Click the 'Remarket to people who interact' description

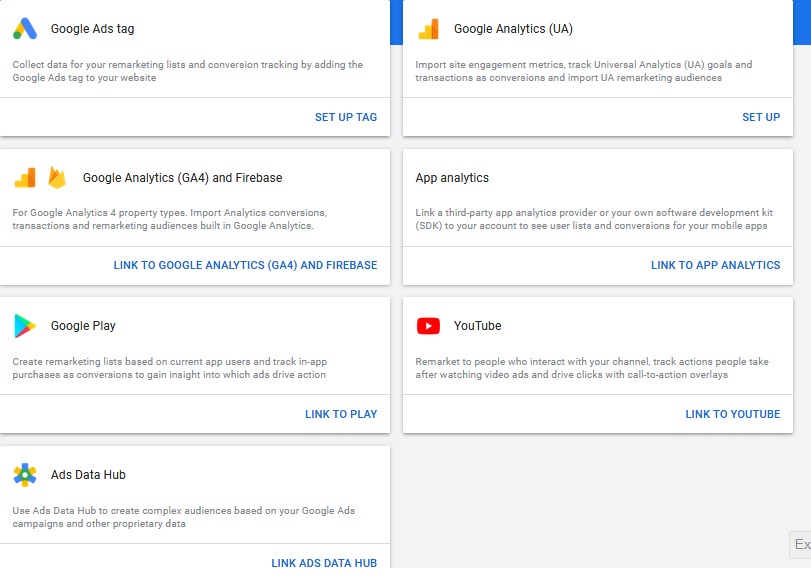click(x=592, y=368)
